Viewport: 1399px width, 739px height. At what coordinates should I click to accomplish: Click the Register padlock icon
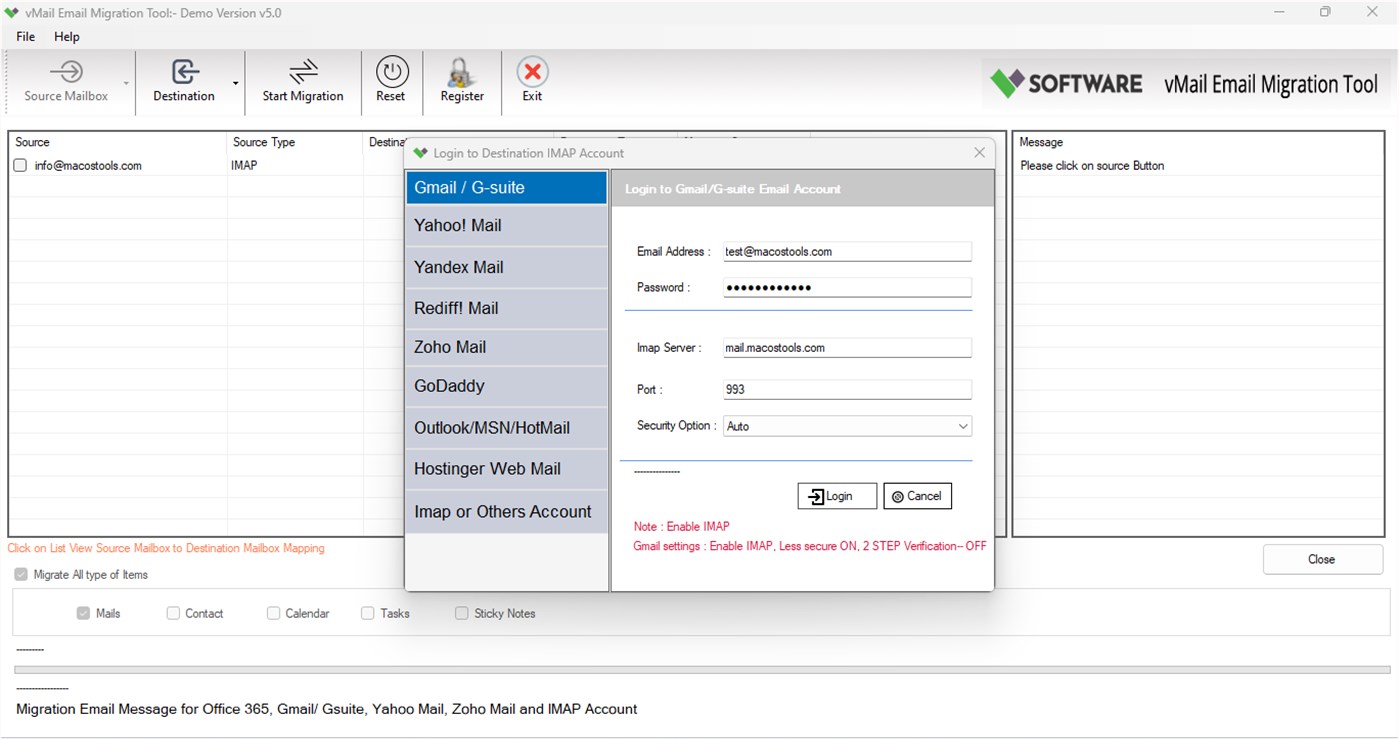point(461,72)
